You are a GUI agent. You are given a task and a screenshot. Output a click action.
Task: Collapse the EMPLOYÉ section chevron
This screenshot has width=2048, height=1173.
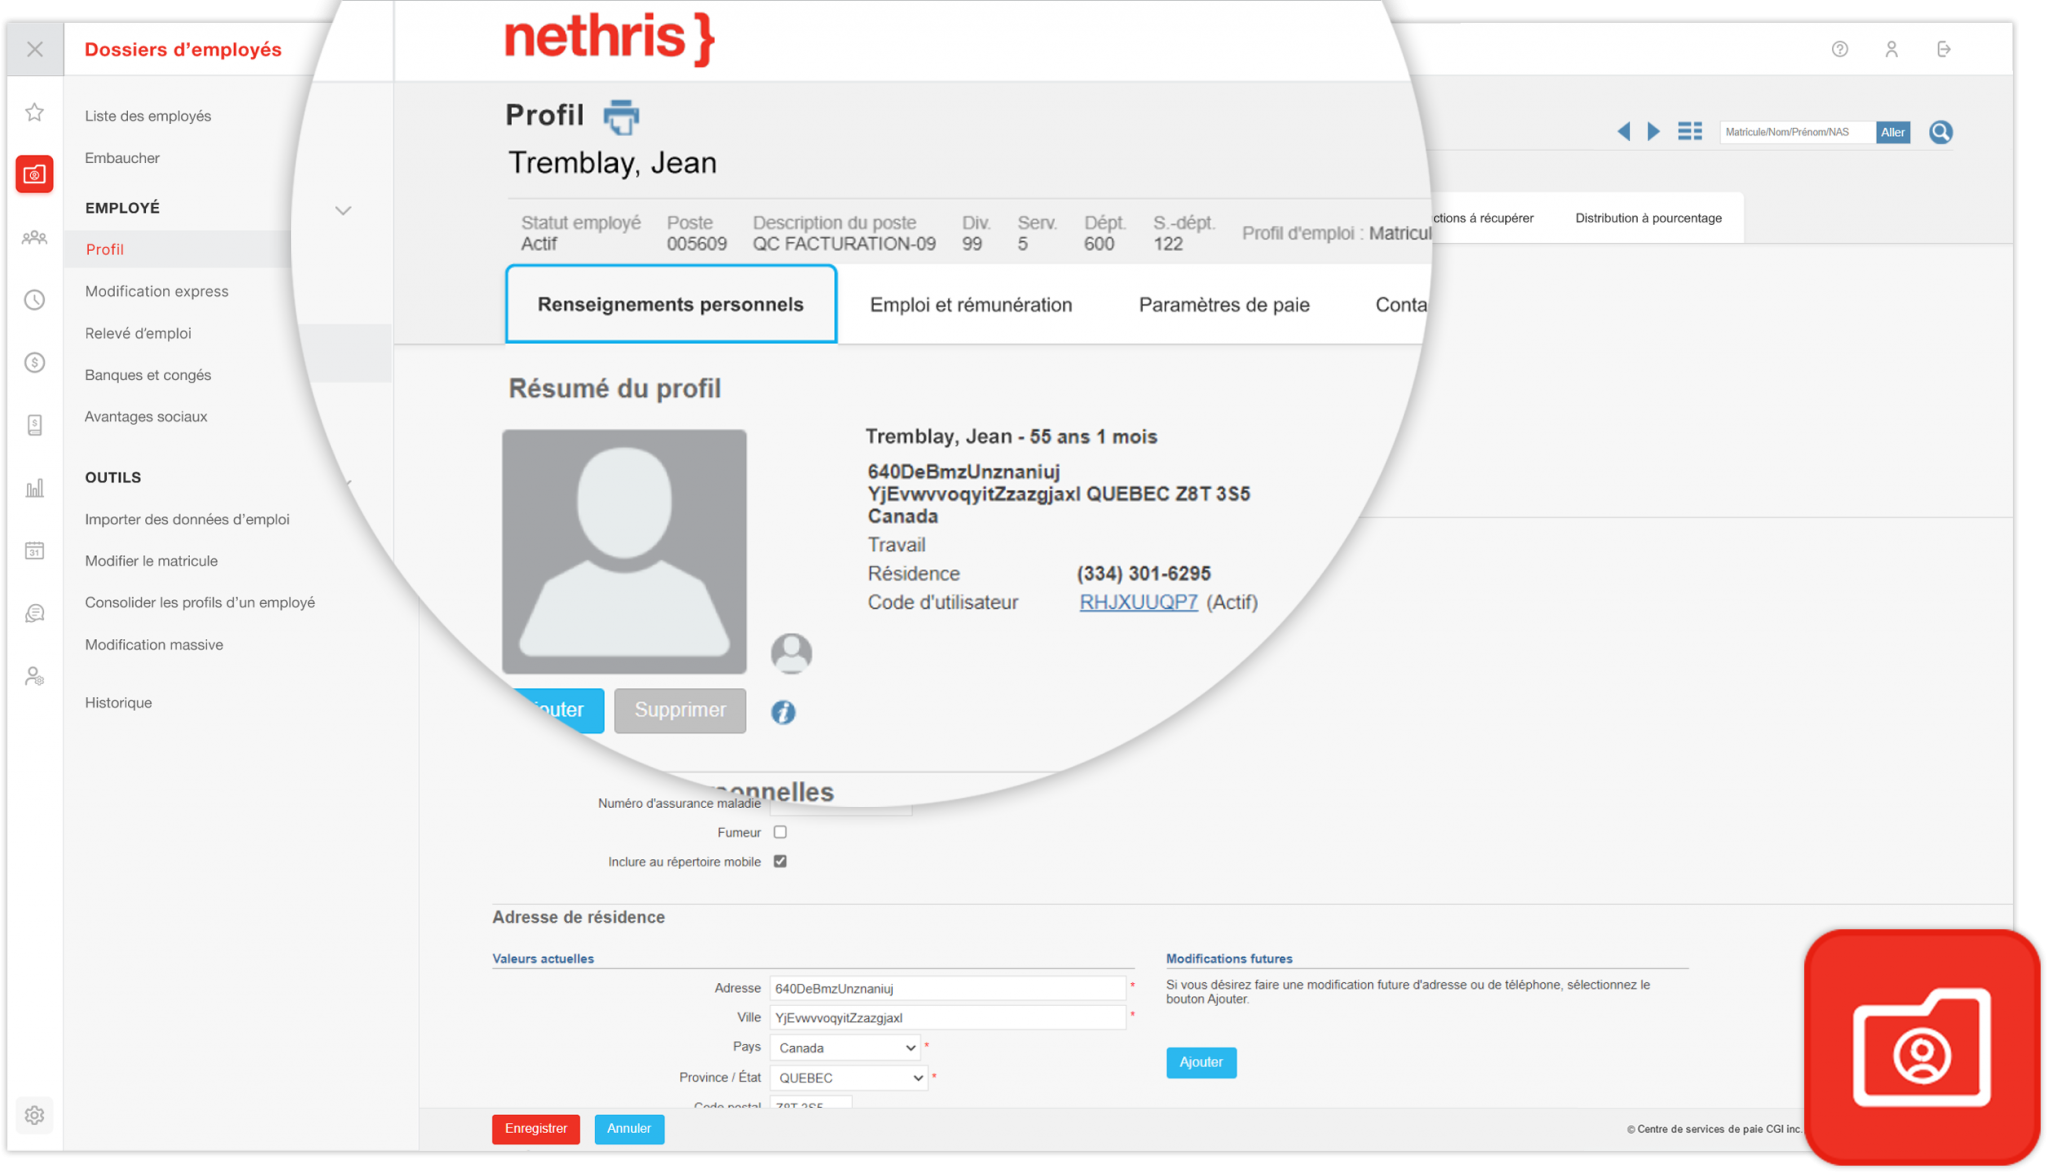click(343, 210)
